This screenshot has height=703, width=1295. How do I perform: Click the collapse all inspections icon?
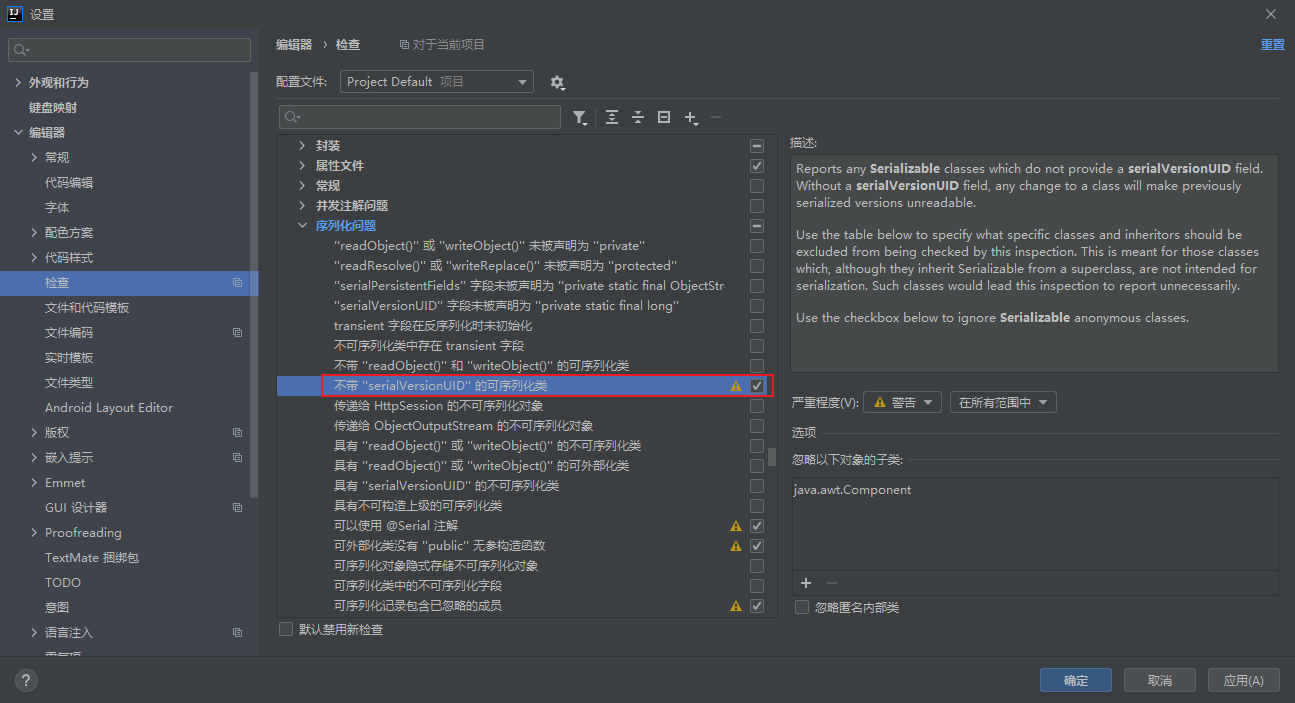click(637, 117)
